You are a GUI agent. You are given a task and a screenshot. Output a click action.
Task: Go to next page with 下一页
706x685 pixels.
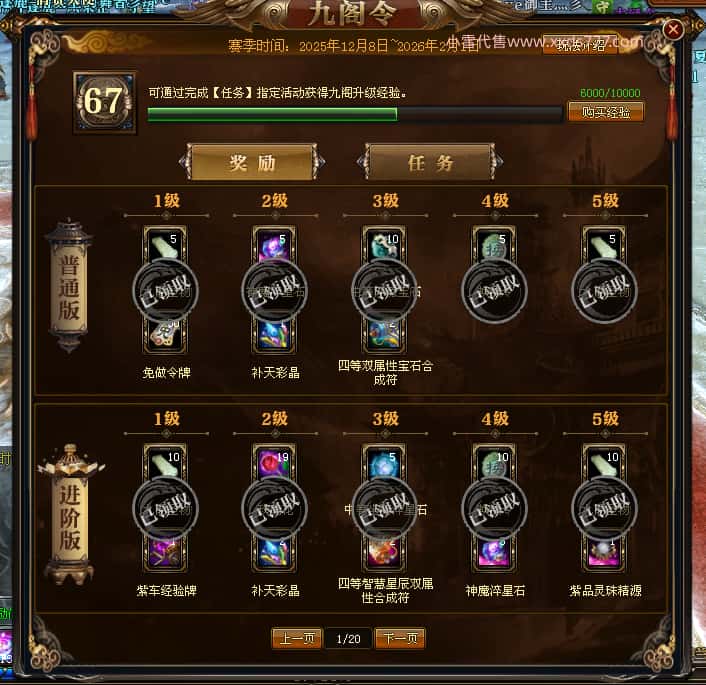pos(400,638)
